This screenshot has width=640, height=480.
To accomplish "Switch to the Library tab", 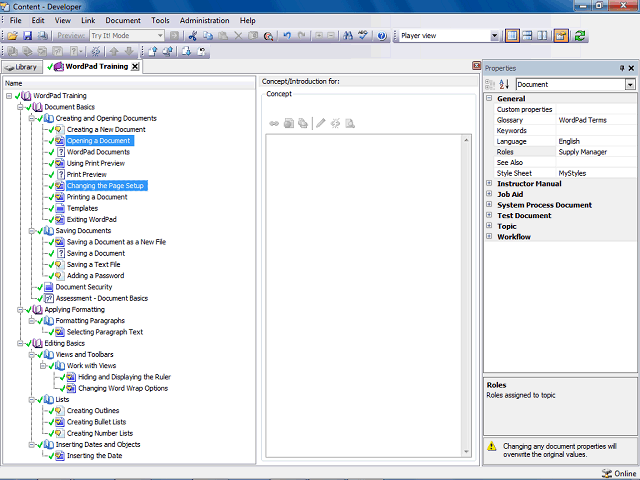I will pyautogui.click(x=22, y=67).
